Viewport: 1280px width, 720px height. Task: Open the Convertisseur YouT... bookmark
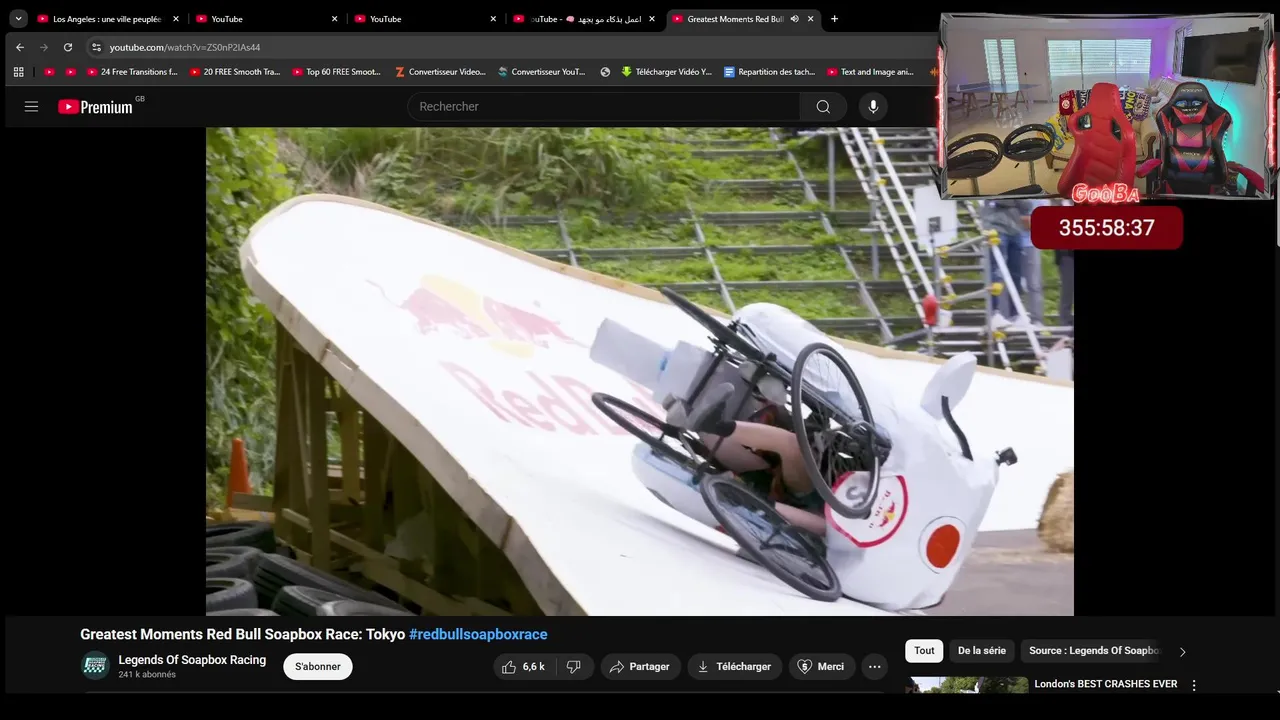pyautogui.click(x=542, y=72)
